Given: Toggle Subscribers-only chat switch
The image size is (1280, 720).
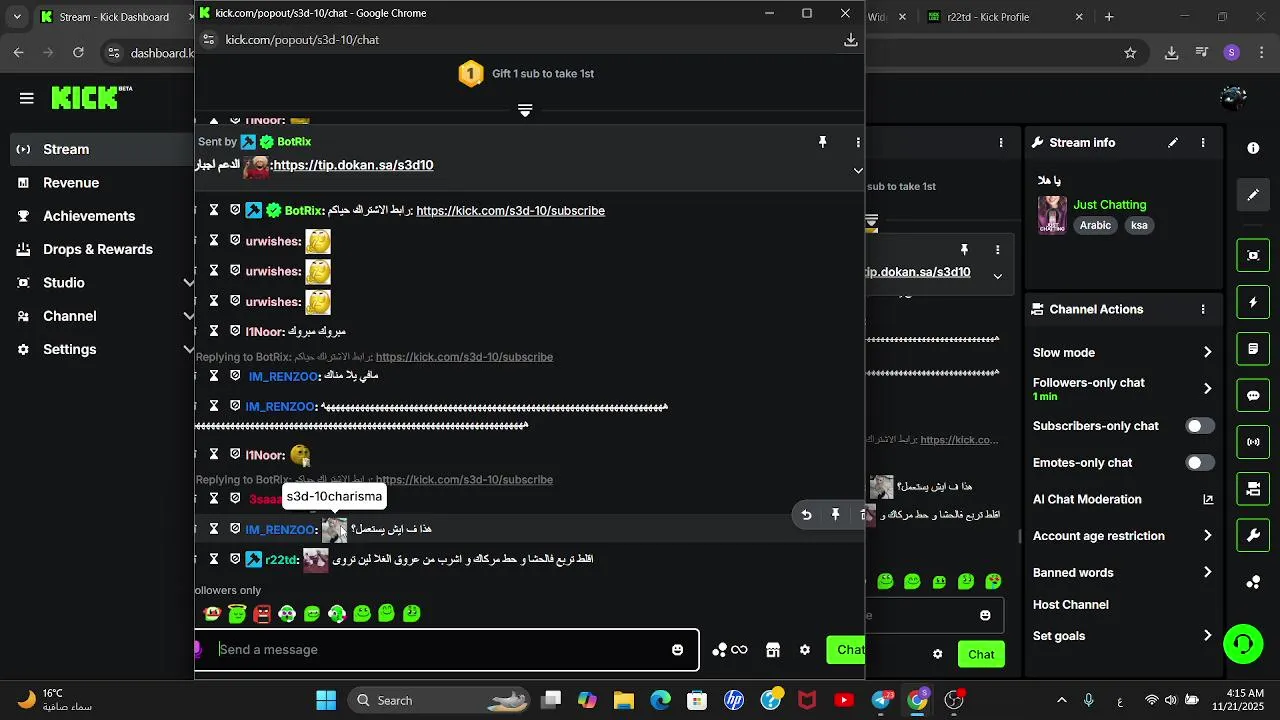Looking at the screenshot, I should click(x=1200, y=426).
